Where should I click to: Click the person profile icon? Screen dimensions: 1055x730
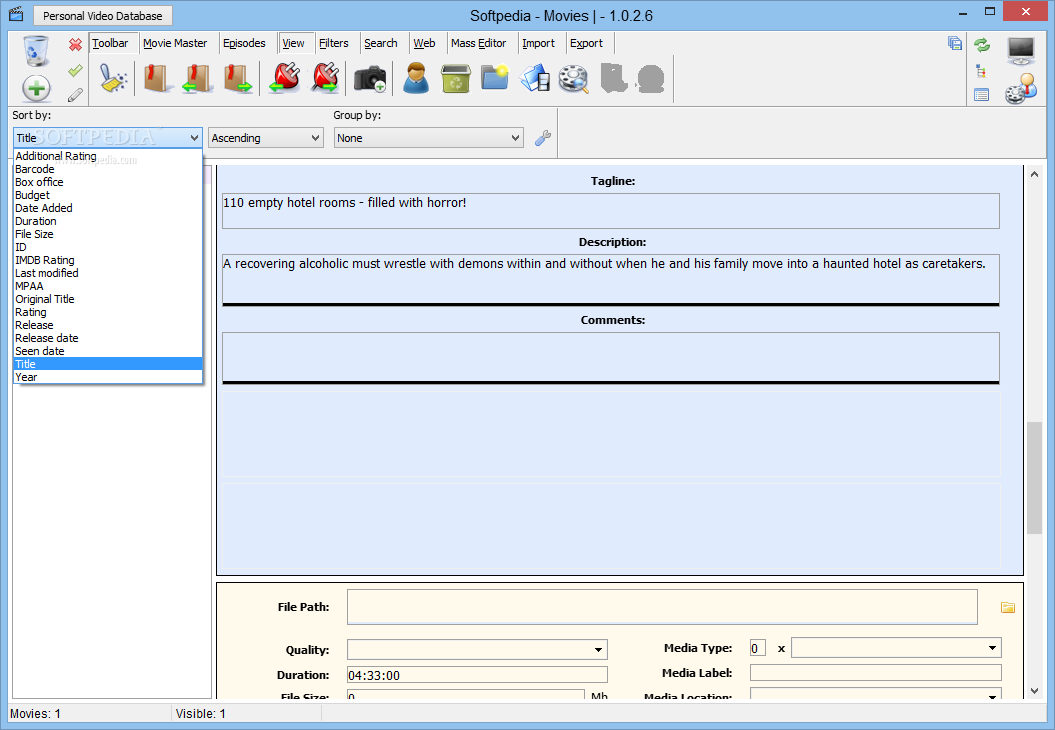416,78
